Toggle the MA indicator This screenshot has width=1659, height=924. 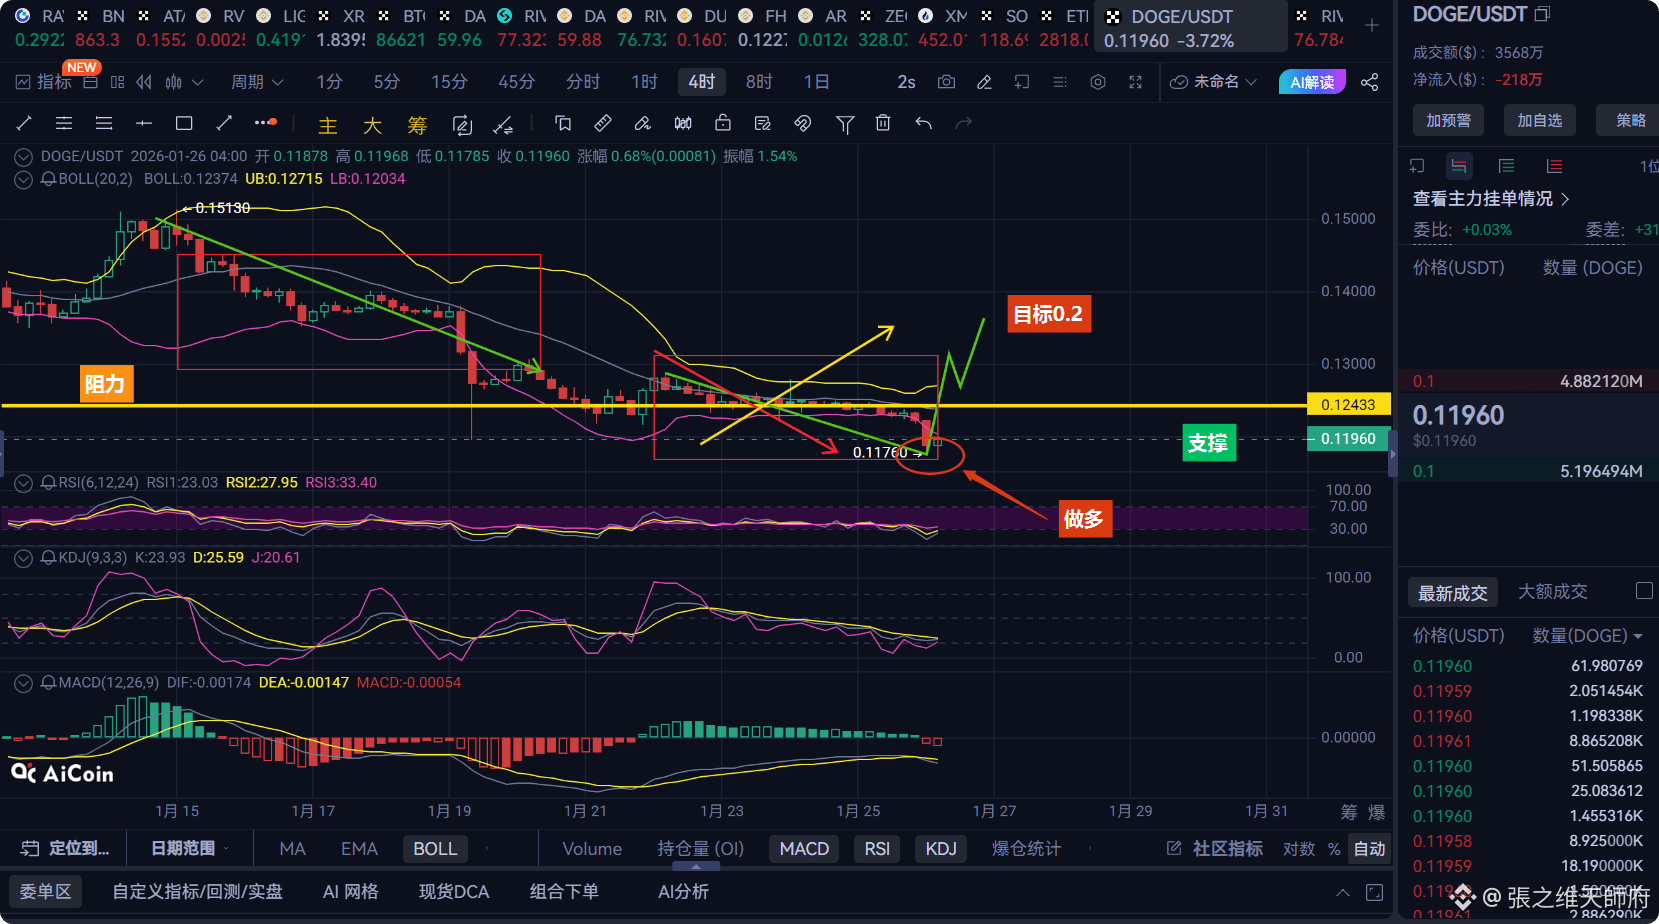tap(292, 849)
